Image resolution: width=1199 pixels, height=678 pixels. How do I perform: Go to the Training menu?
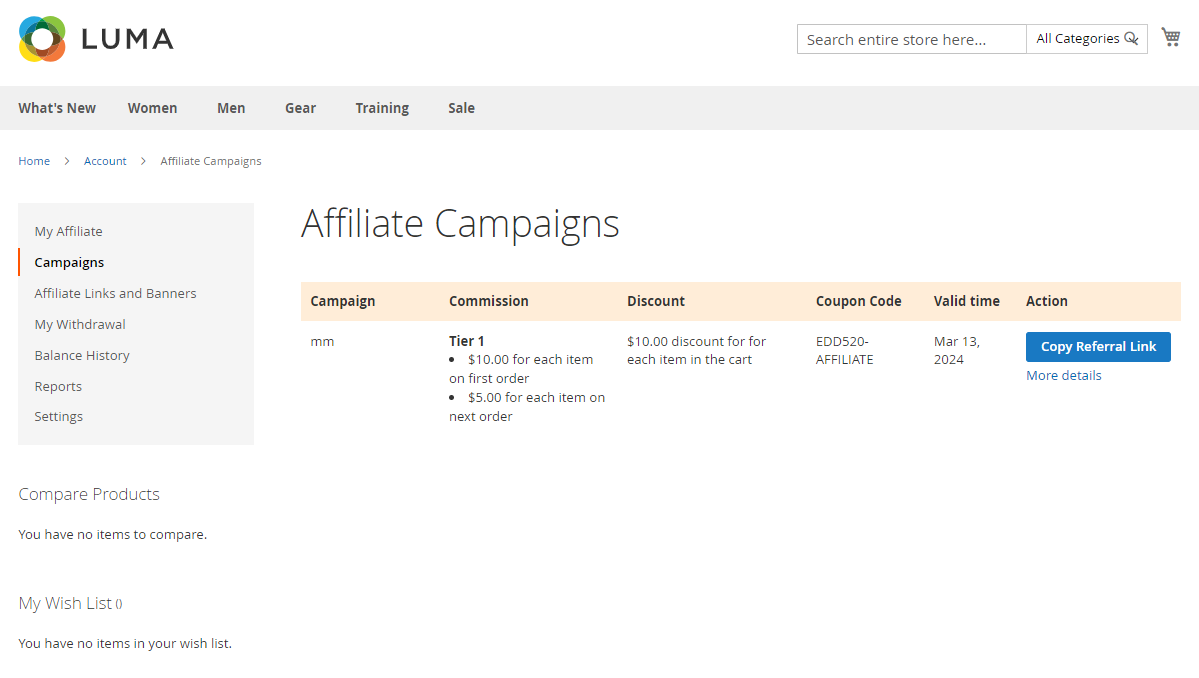pos(382,108)
